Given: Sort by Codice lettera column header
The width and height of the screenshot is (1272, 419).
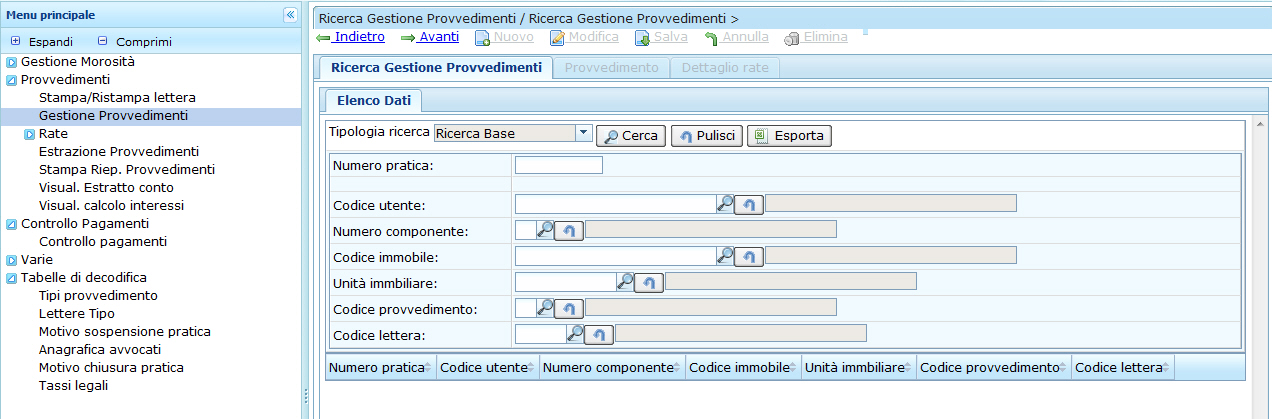Looking at the screenshot, I should coord(1123,368).
